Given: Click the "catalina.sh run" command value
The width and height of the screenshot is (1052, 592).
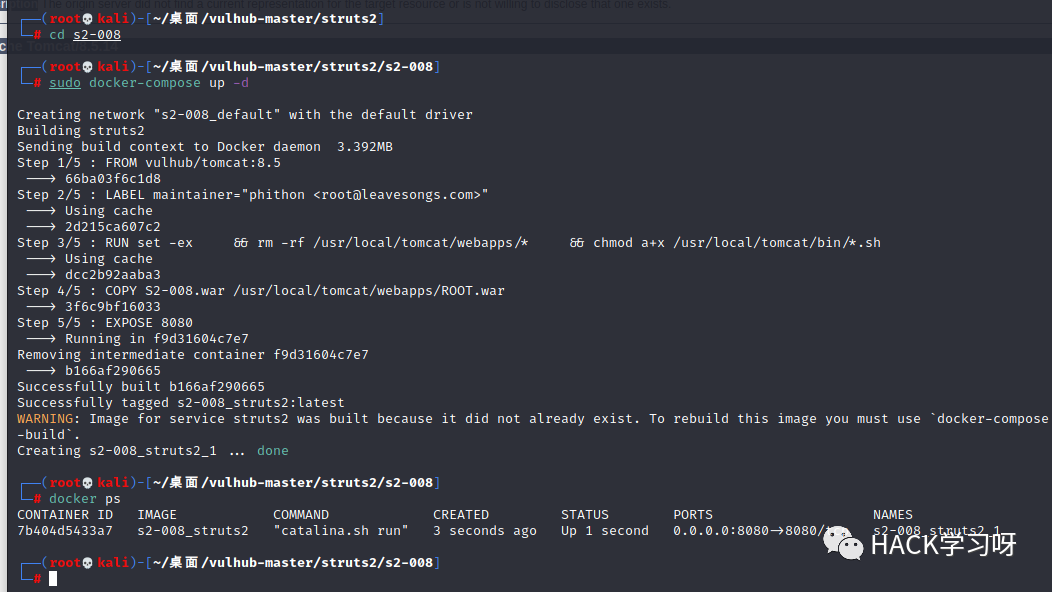Looking at the screenshot, I should (341, 531).
